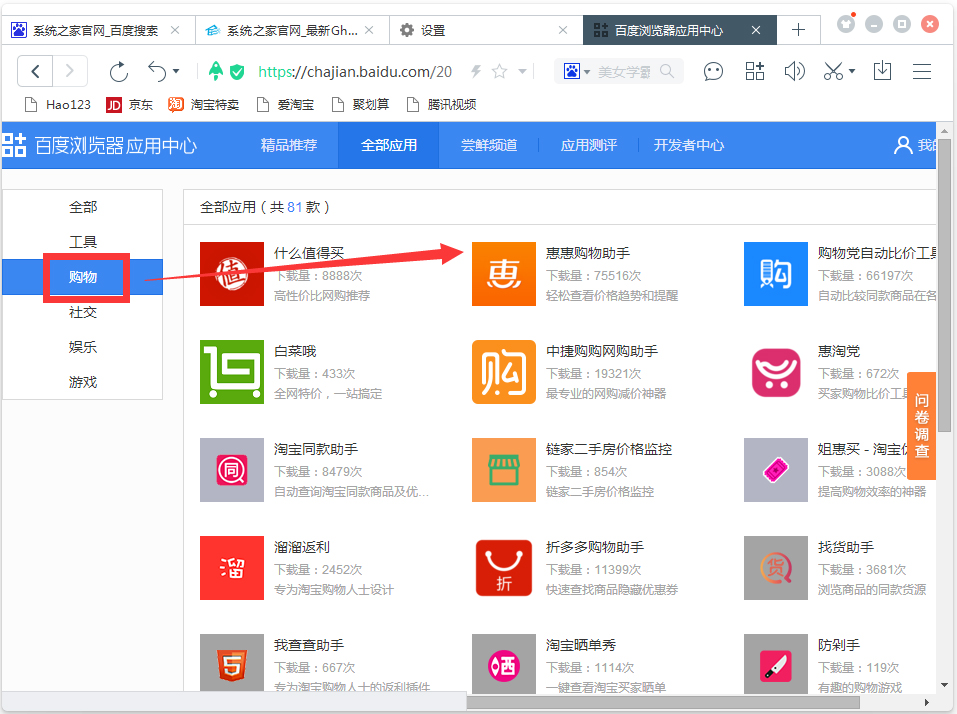Open the 惠惠购物助手 title link
Screen dimensions: 957x714
coord(588,253)
